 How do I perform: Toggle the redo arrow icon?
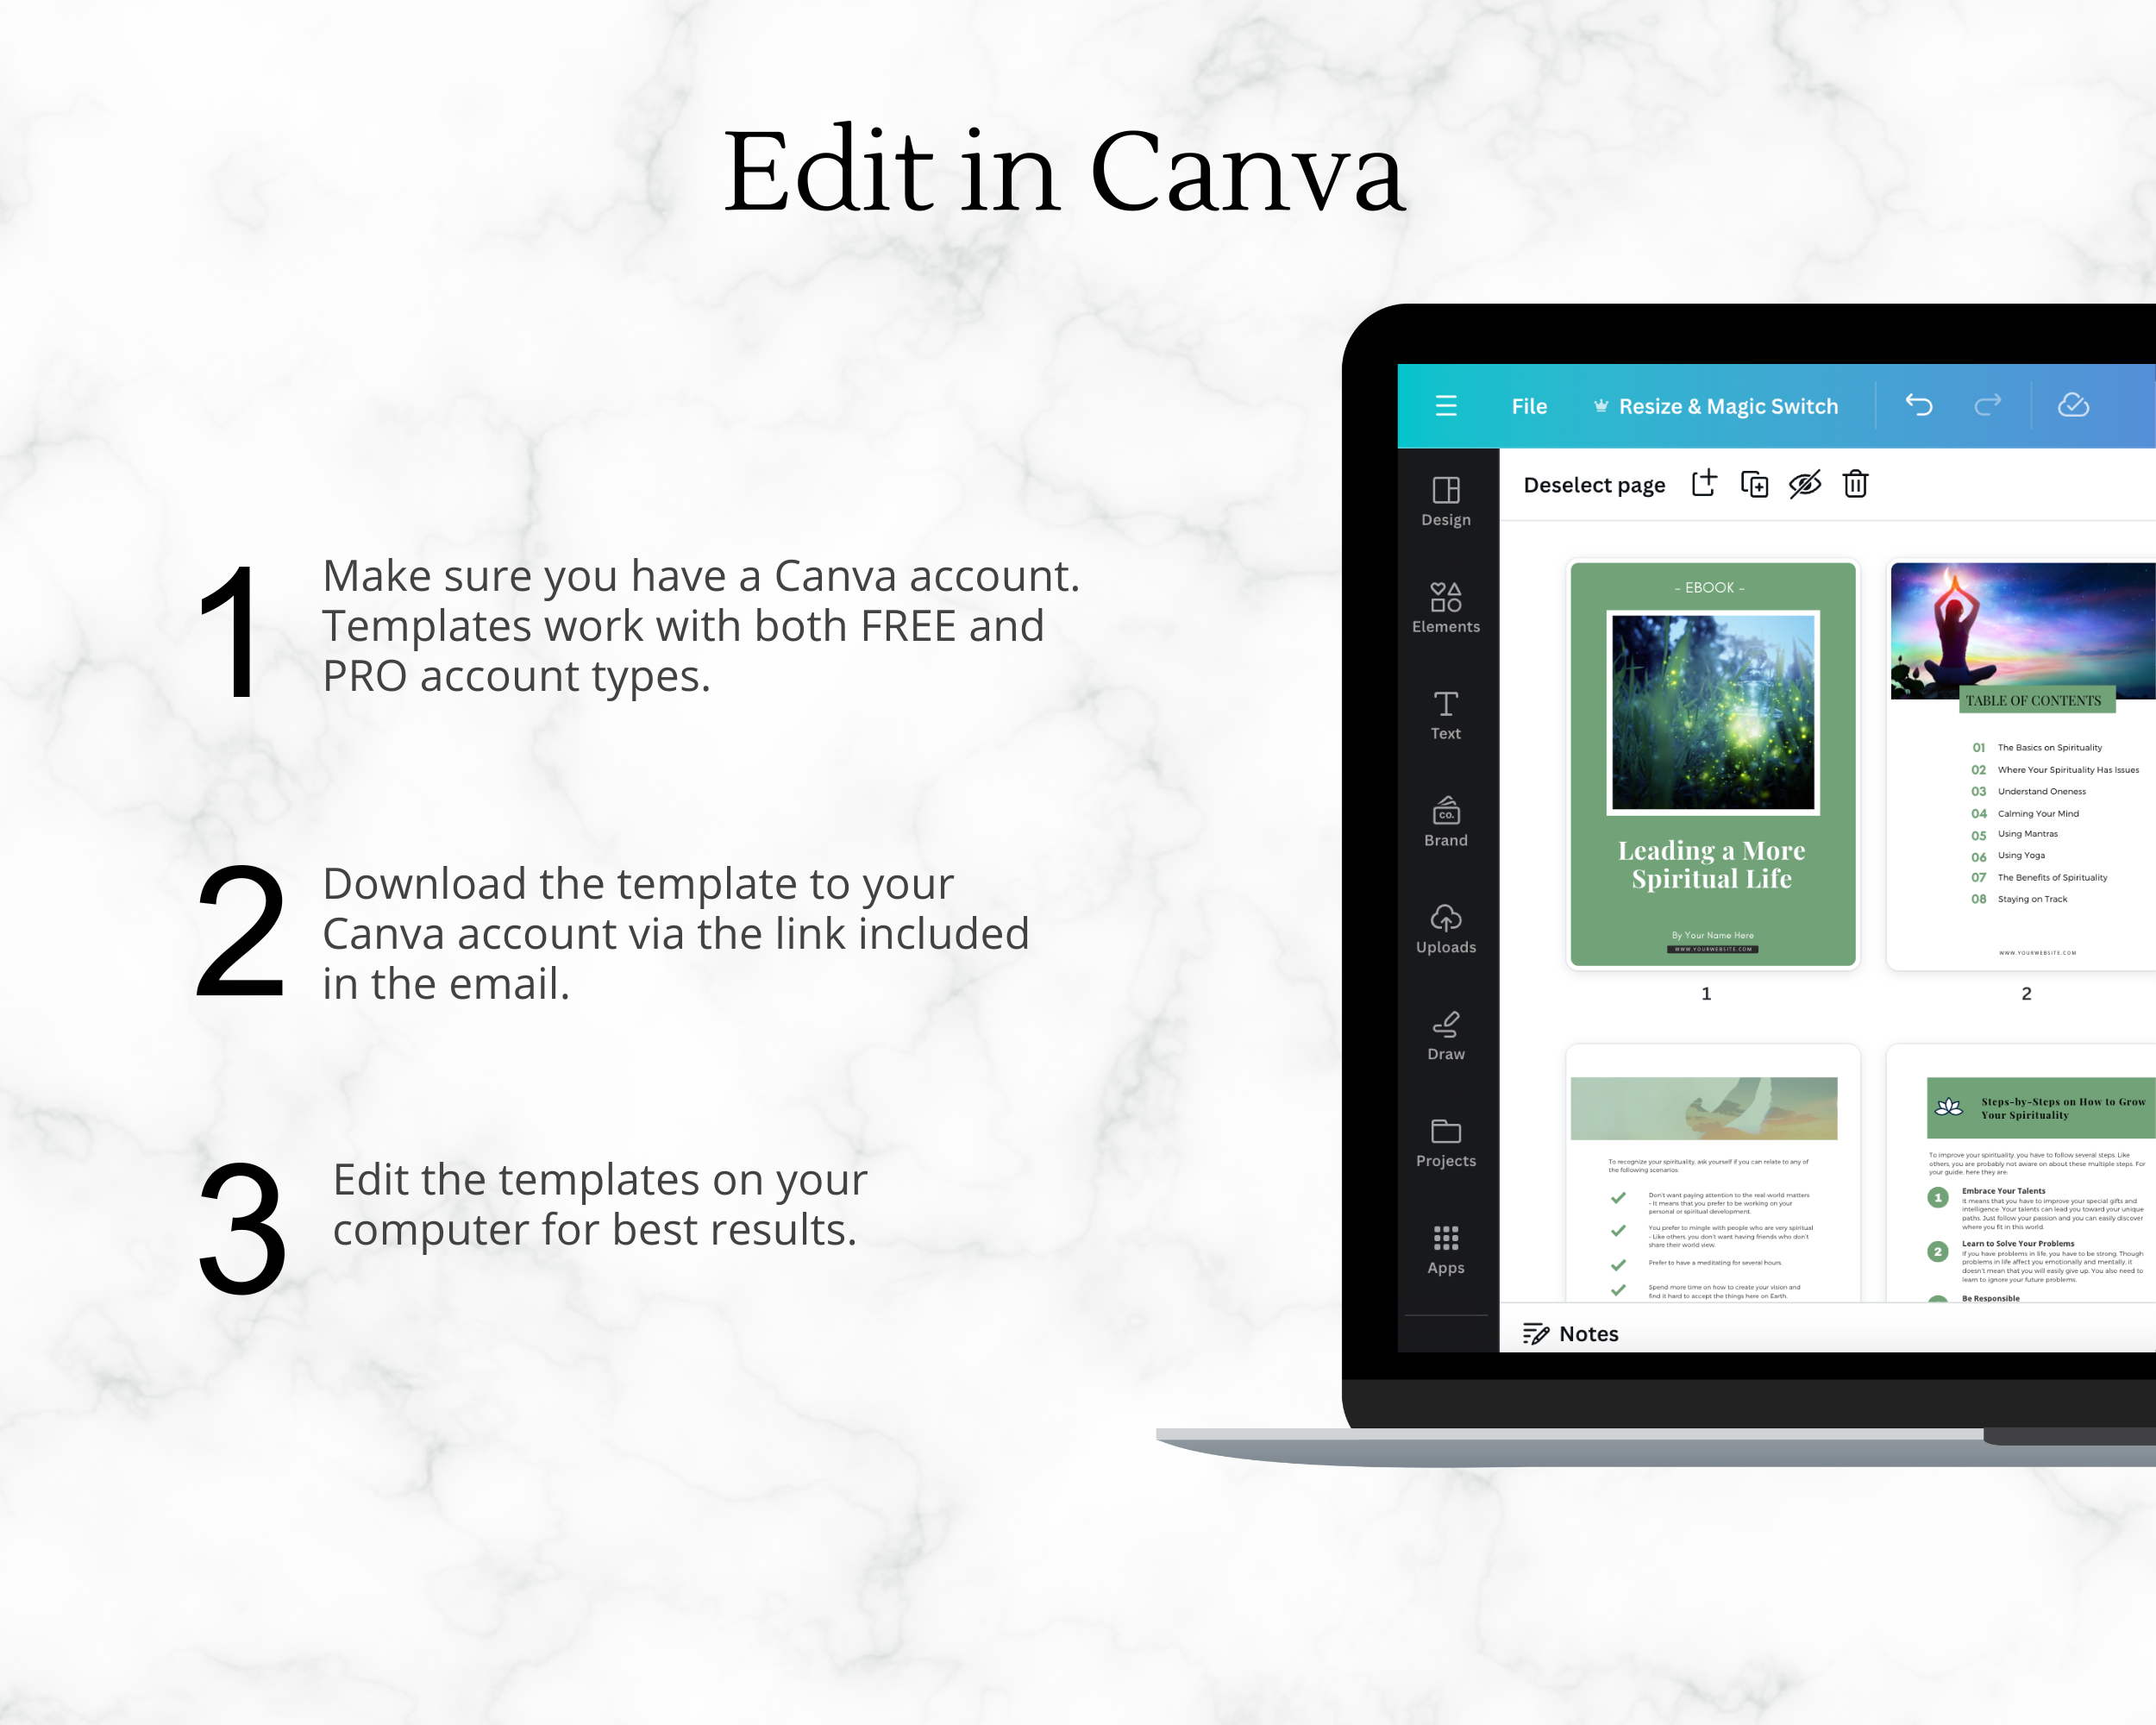(1987, 406)
